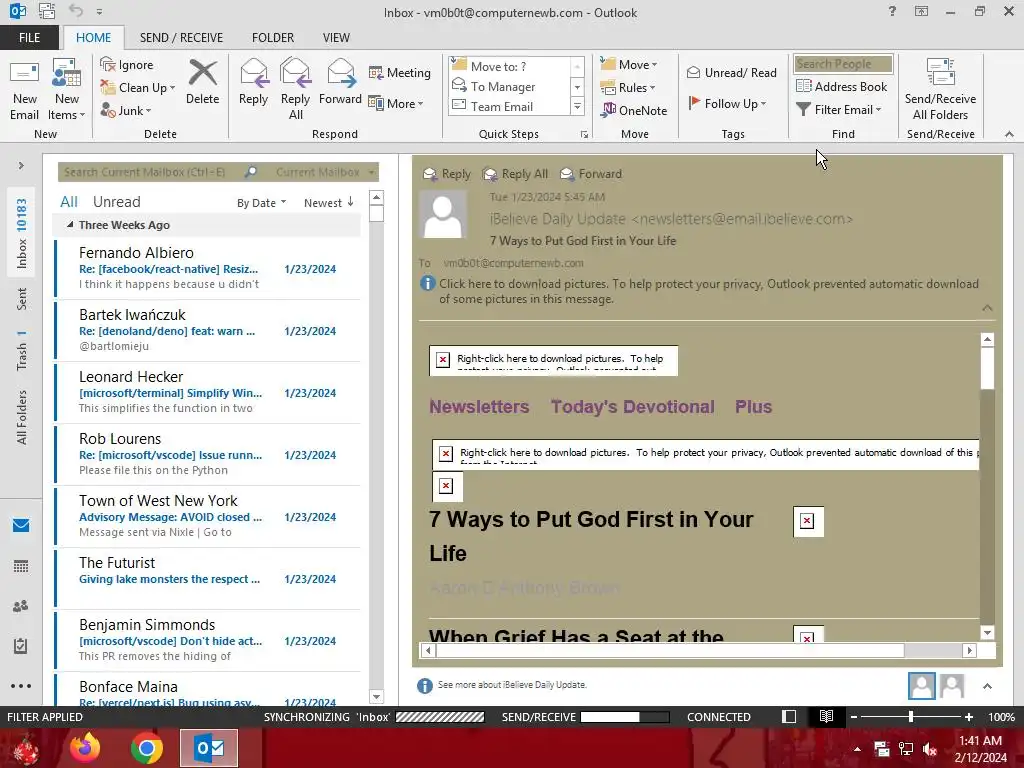Viewport: 1024px width, 768px height.
Task: Open the Trash folder
Action: (x=22, y=349)
